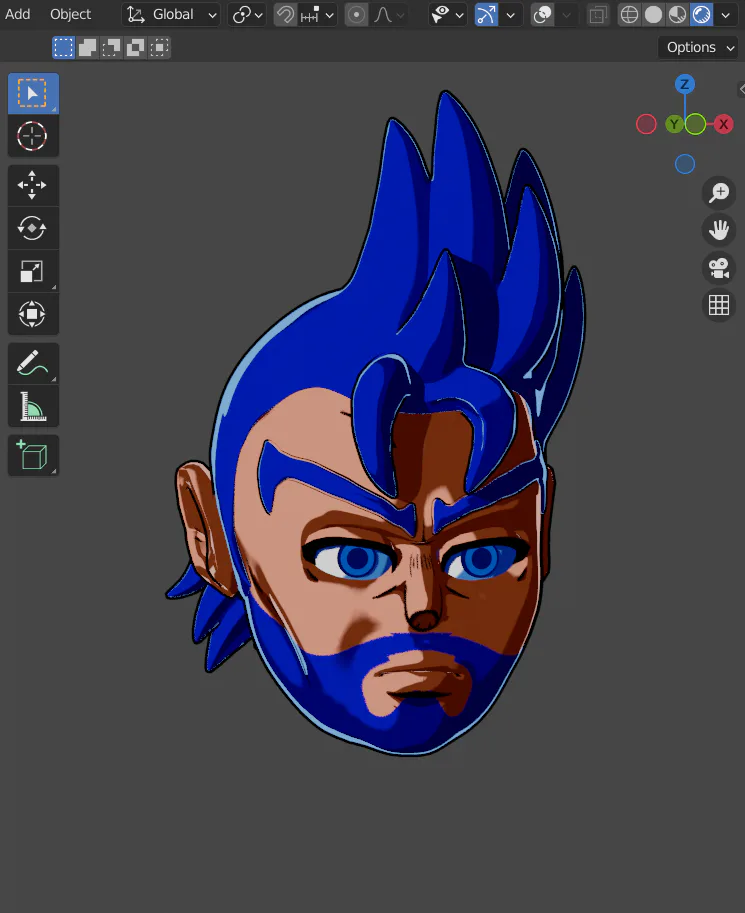Toggle viewport gizmos display
Viewport: 745px width, 913px height.
(x=486, y=15)
